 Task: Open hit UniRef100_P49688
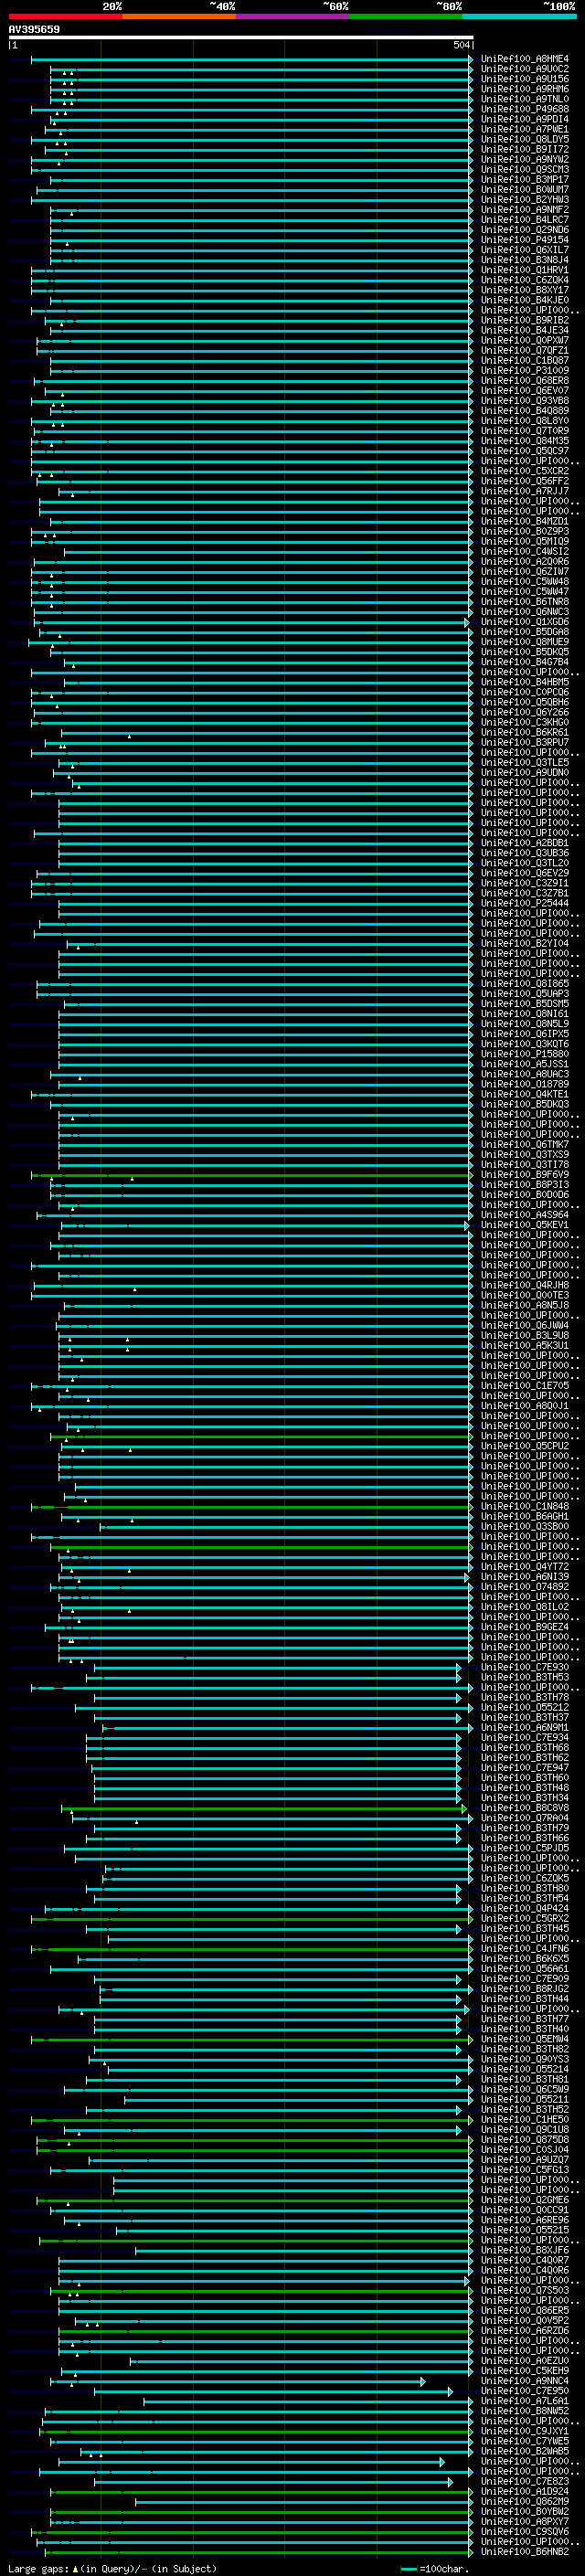525,109
